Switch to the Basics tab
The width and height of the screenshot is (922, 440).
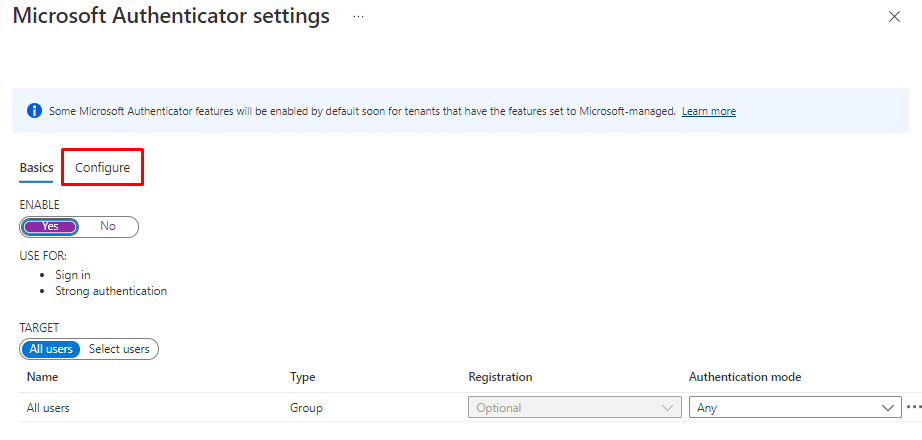click(37, 167)
